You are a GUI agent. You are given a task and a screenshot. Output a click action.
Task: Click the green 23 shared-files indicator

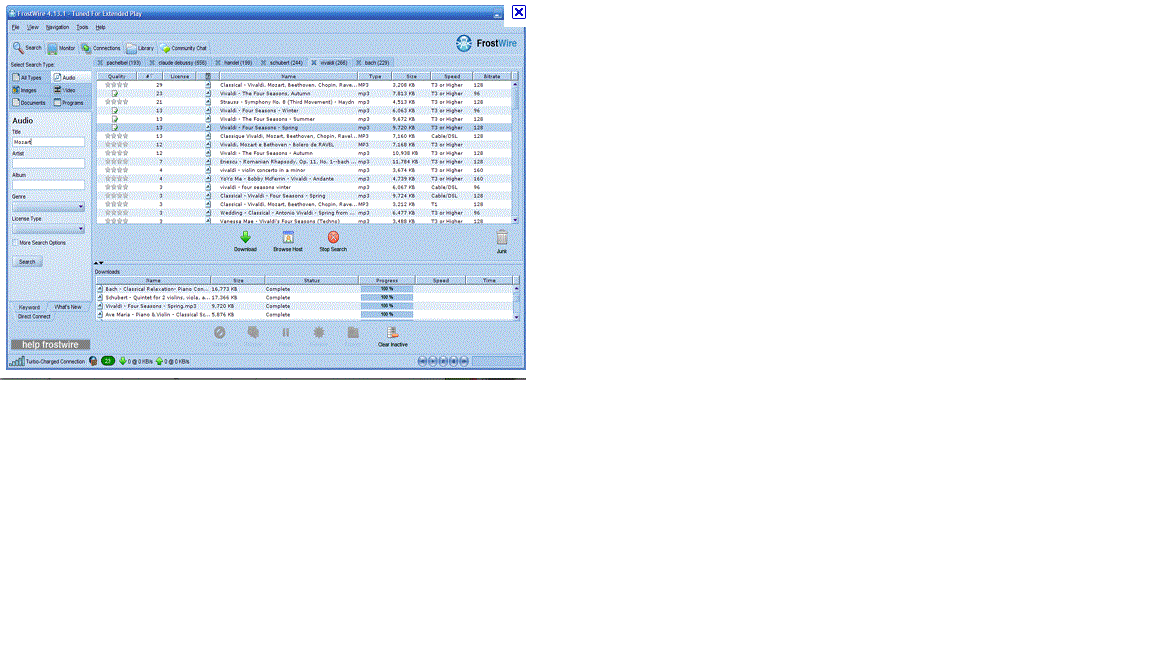point(108,361)
